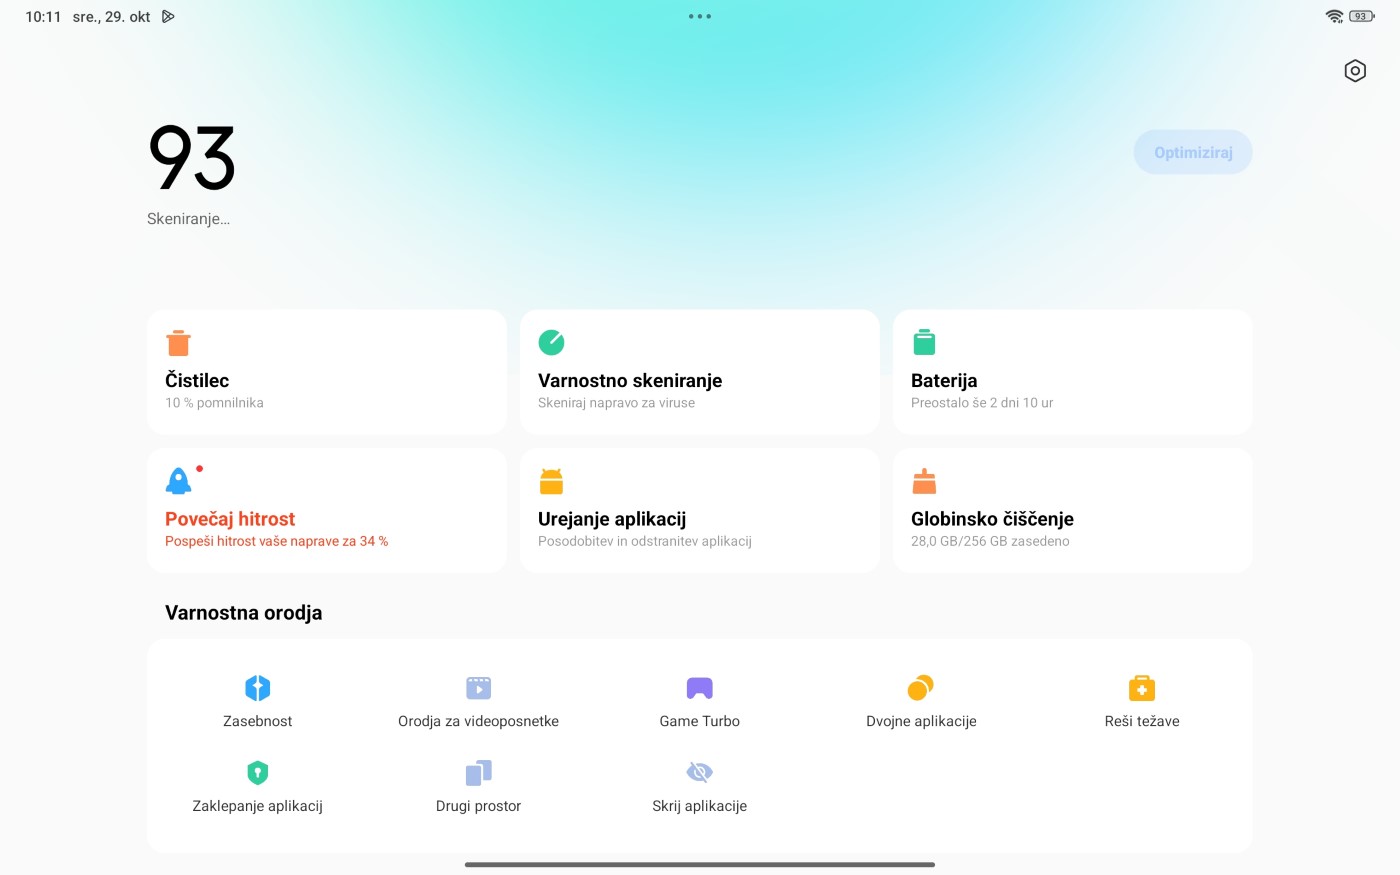The image size is (1400, 875).
Task: Tap the Optimiziraj button
Action: point(1192,153)
